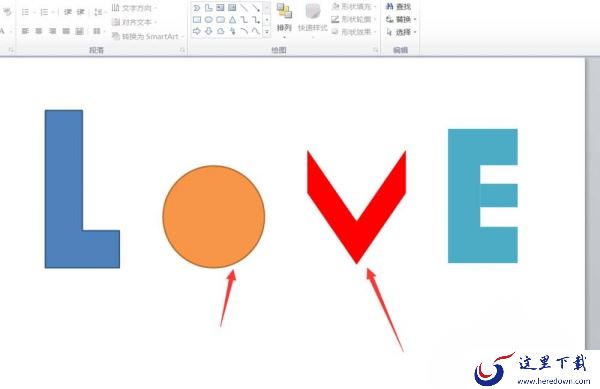Open Text Direction (文字方向) dropdown

pos(134,8)
